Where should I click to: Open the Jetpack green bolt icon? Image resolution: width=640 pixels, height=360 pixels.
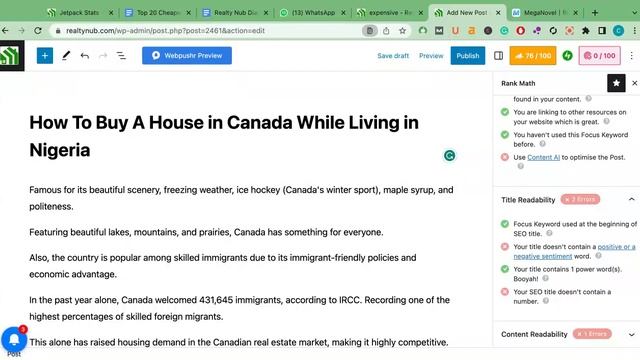[x=567, y=56]
